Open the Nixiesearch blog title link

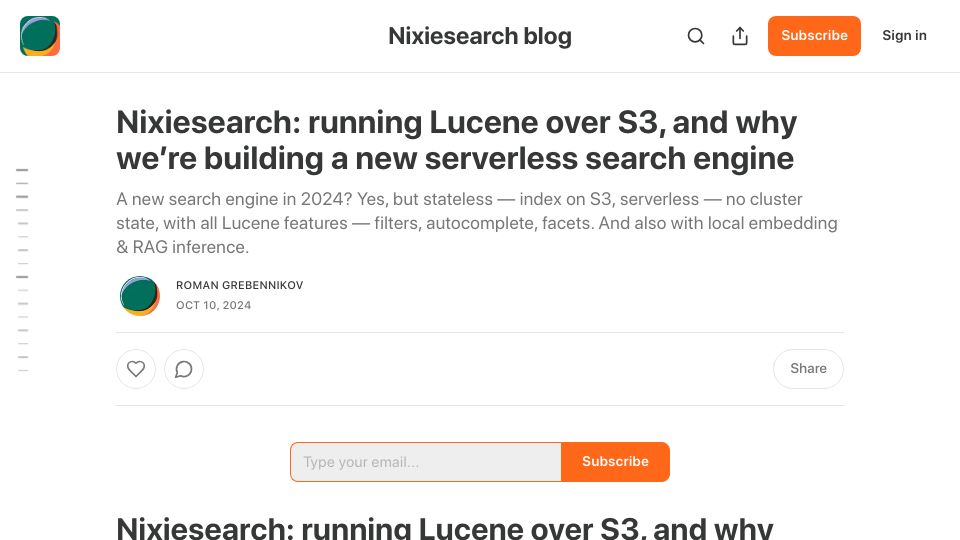click(x=480, y=36)
